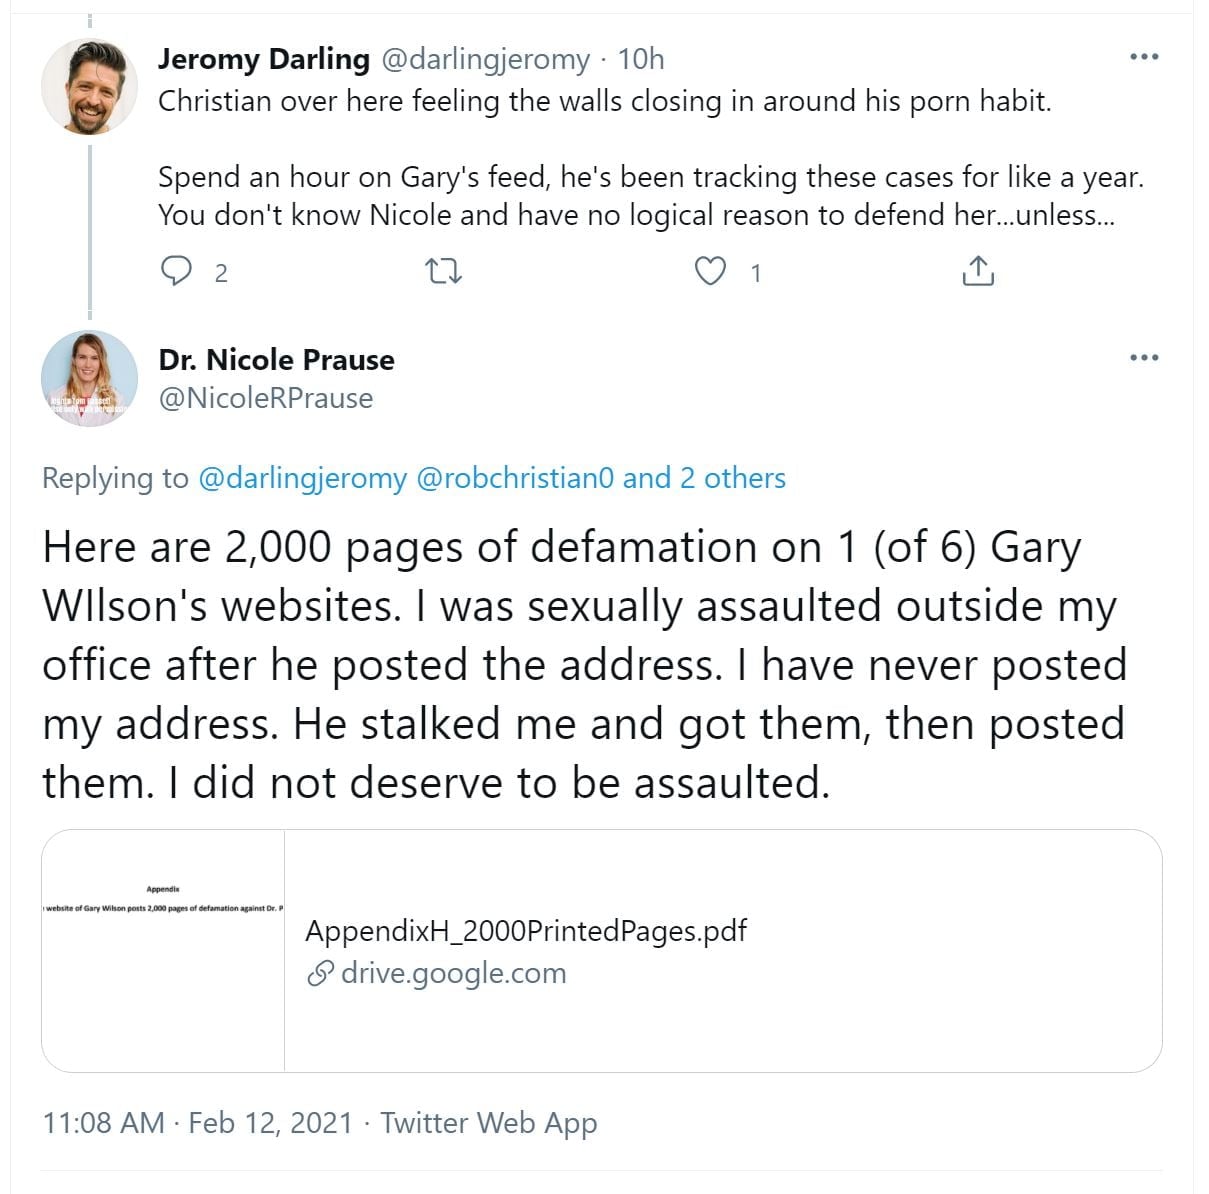Click @darlingjeromy in the Replying to line

303,478
